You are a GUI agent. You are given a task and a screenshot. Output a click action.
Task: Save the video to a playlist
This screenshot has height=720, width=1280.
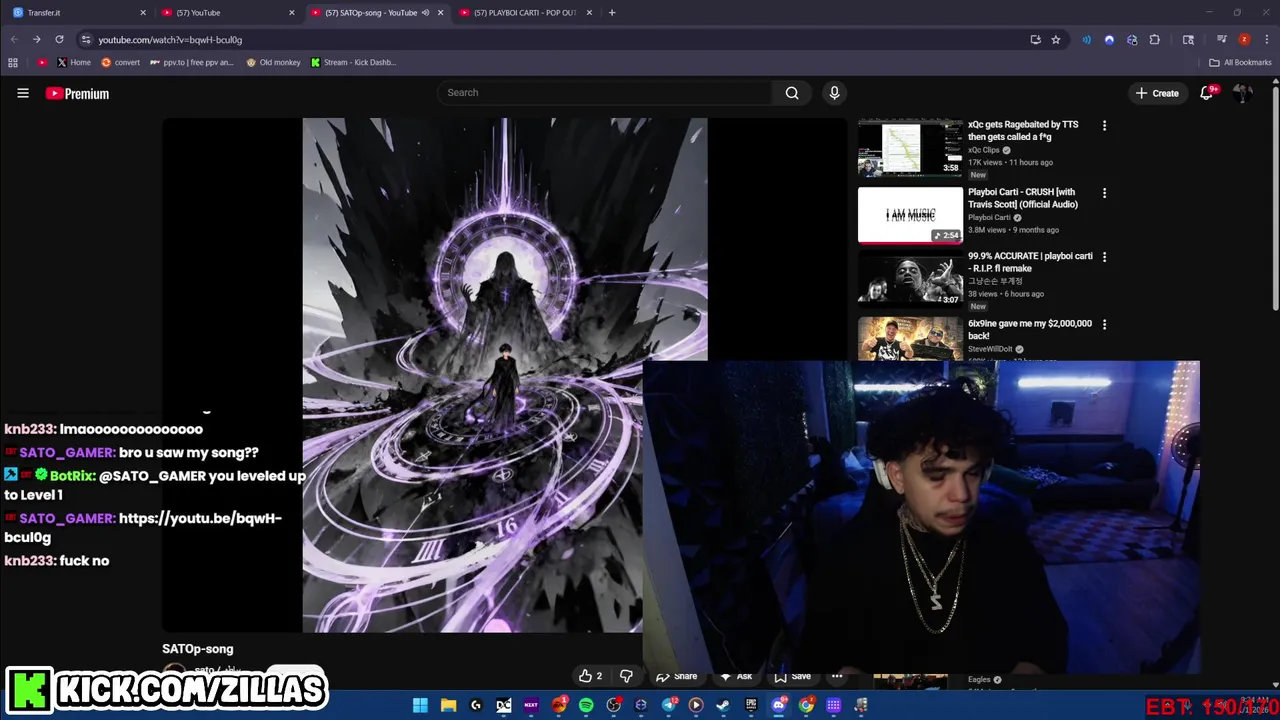click(x=791, y=676)
